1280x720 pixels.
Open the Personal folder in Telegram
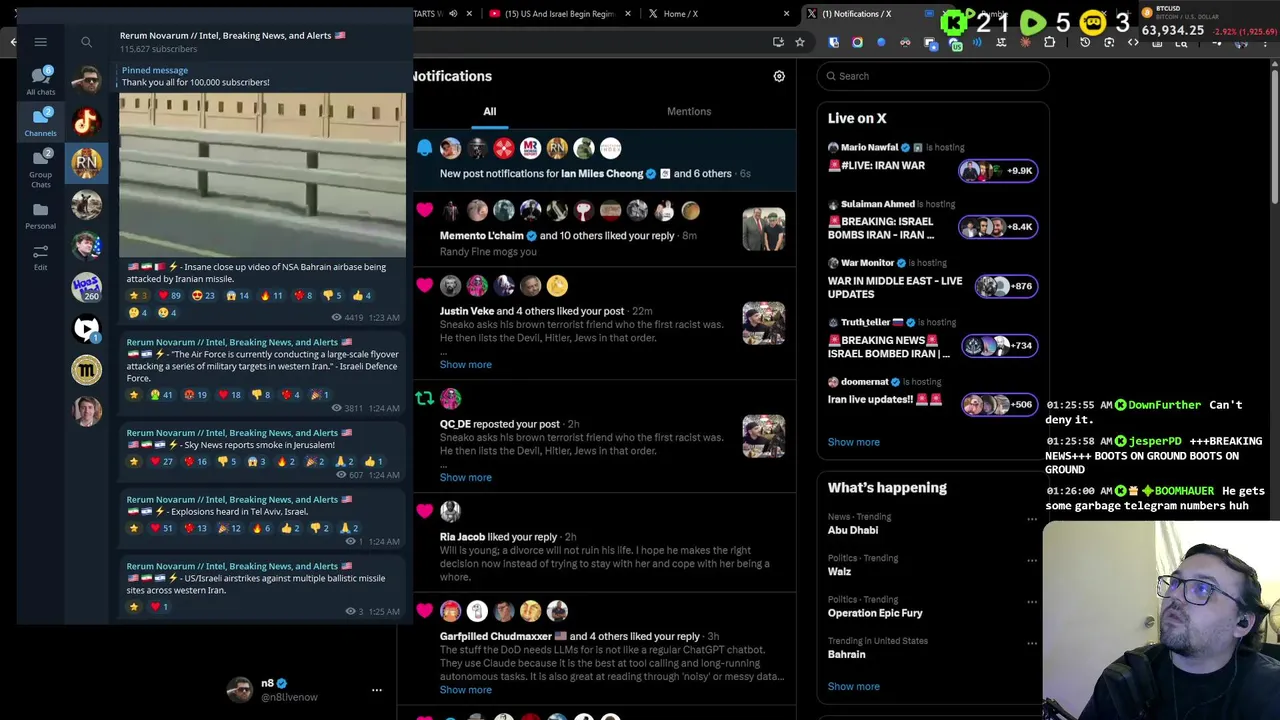40,215
